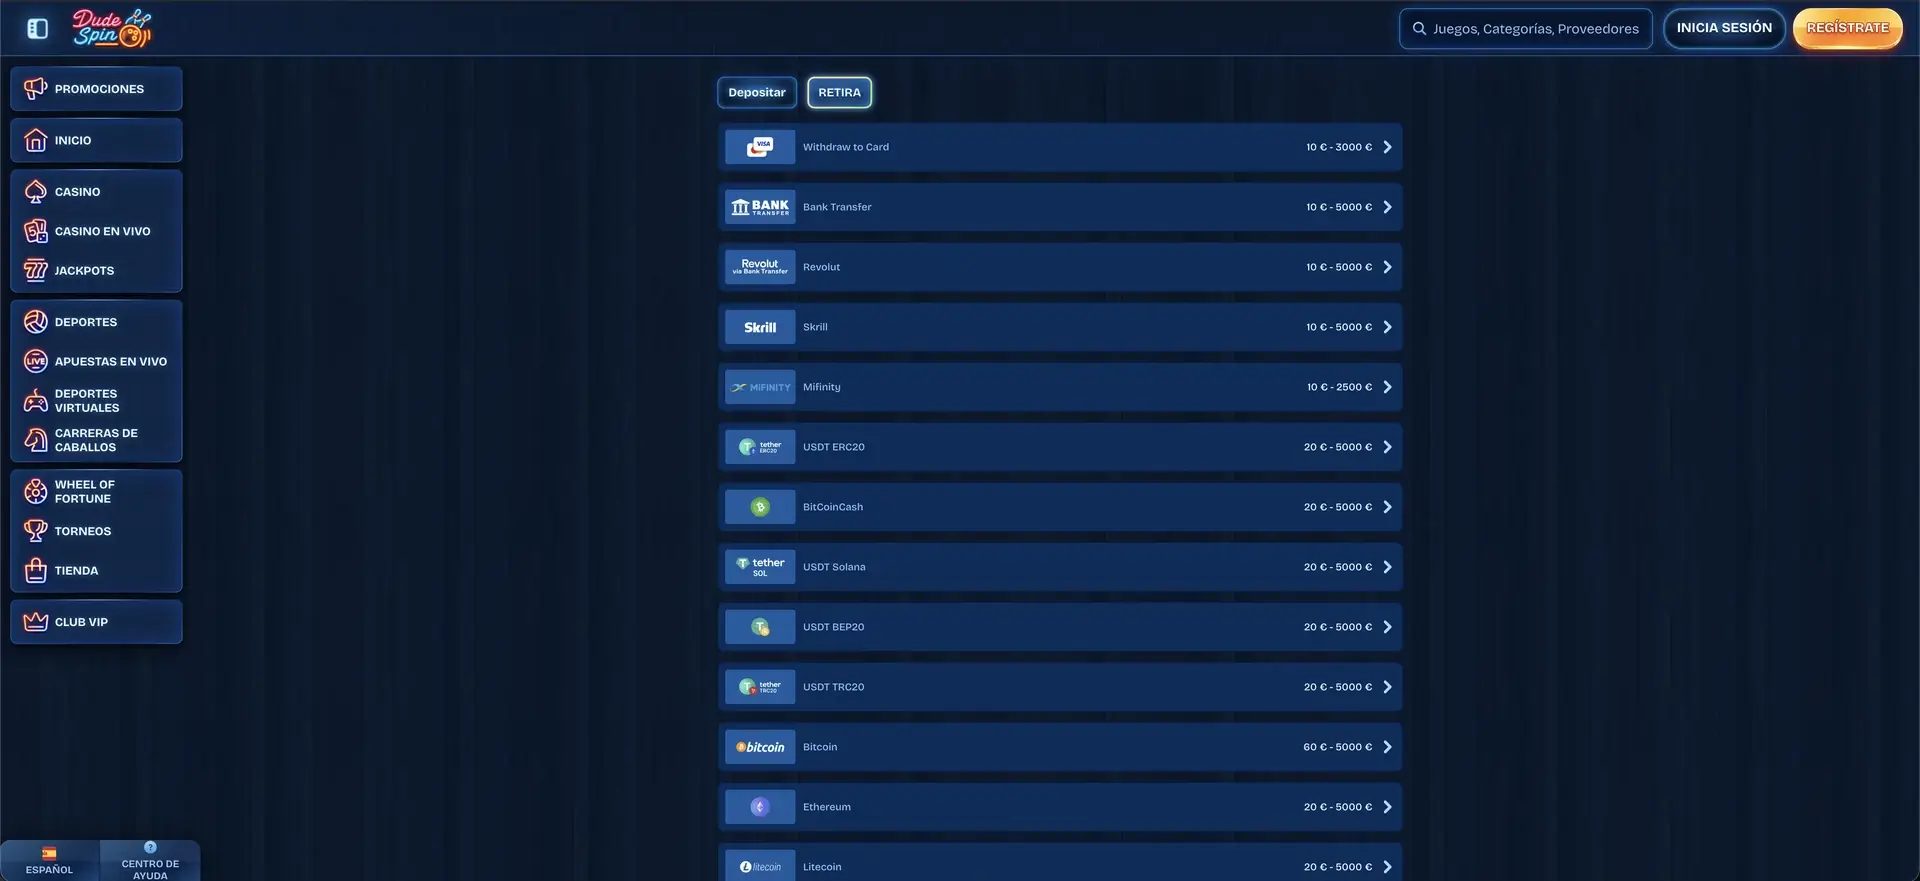Open the Dude Spin logo home
This screenshot has height=881, width=1920.
(x=112, y=28)
